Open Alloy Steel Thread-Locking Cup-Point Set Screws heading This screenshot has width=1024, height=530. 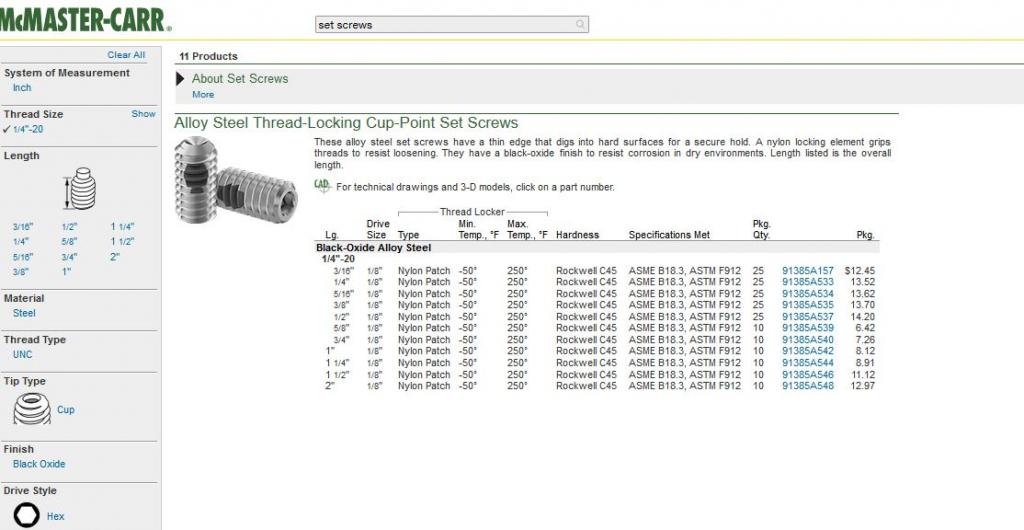(346, 123)
